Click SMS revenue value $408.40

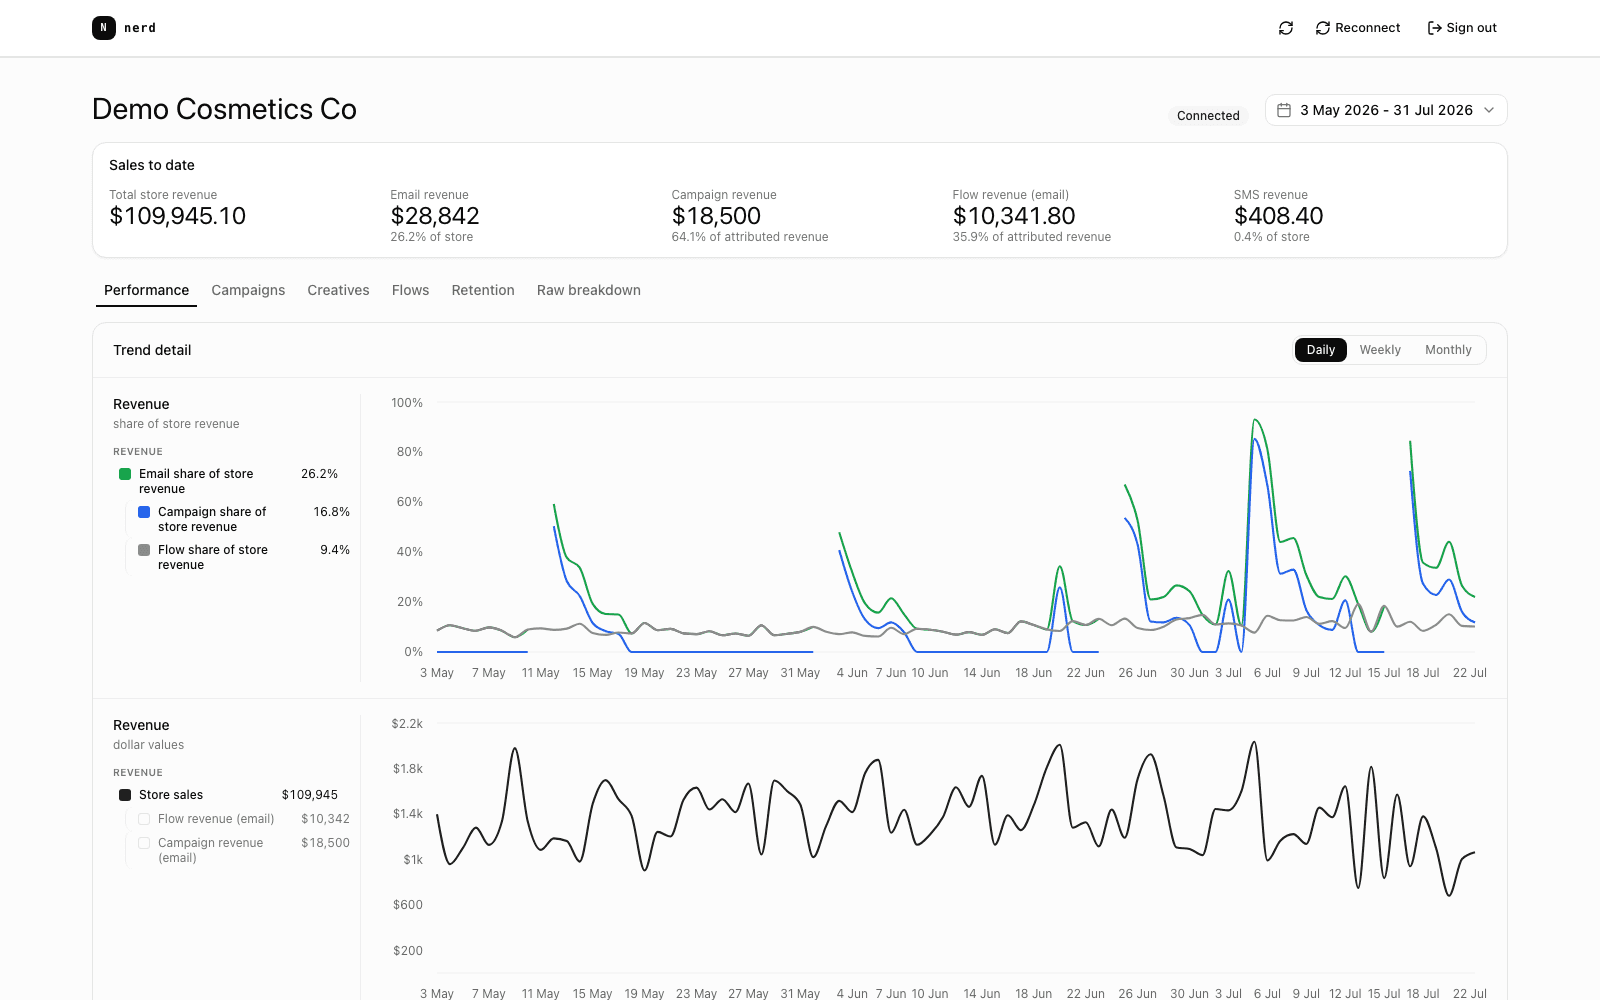[x=1278, y=216]
